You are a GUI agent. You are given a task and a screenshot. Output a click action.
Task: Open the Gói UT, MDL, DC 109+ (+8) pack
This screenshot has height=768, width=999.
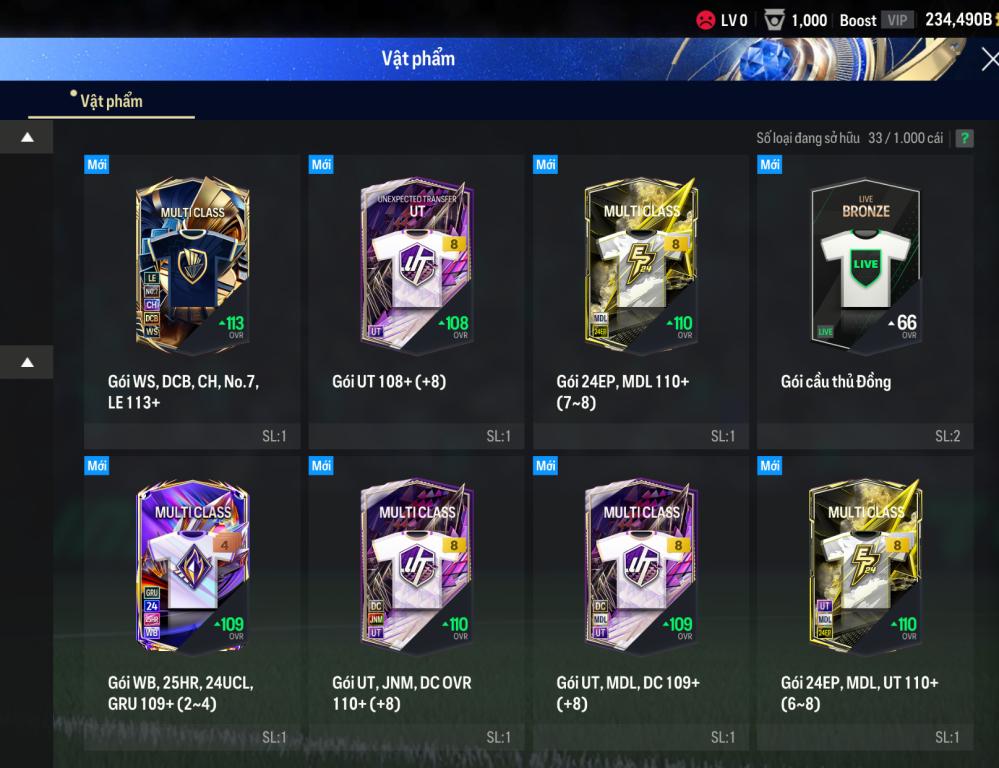(640, 603)
